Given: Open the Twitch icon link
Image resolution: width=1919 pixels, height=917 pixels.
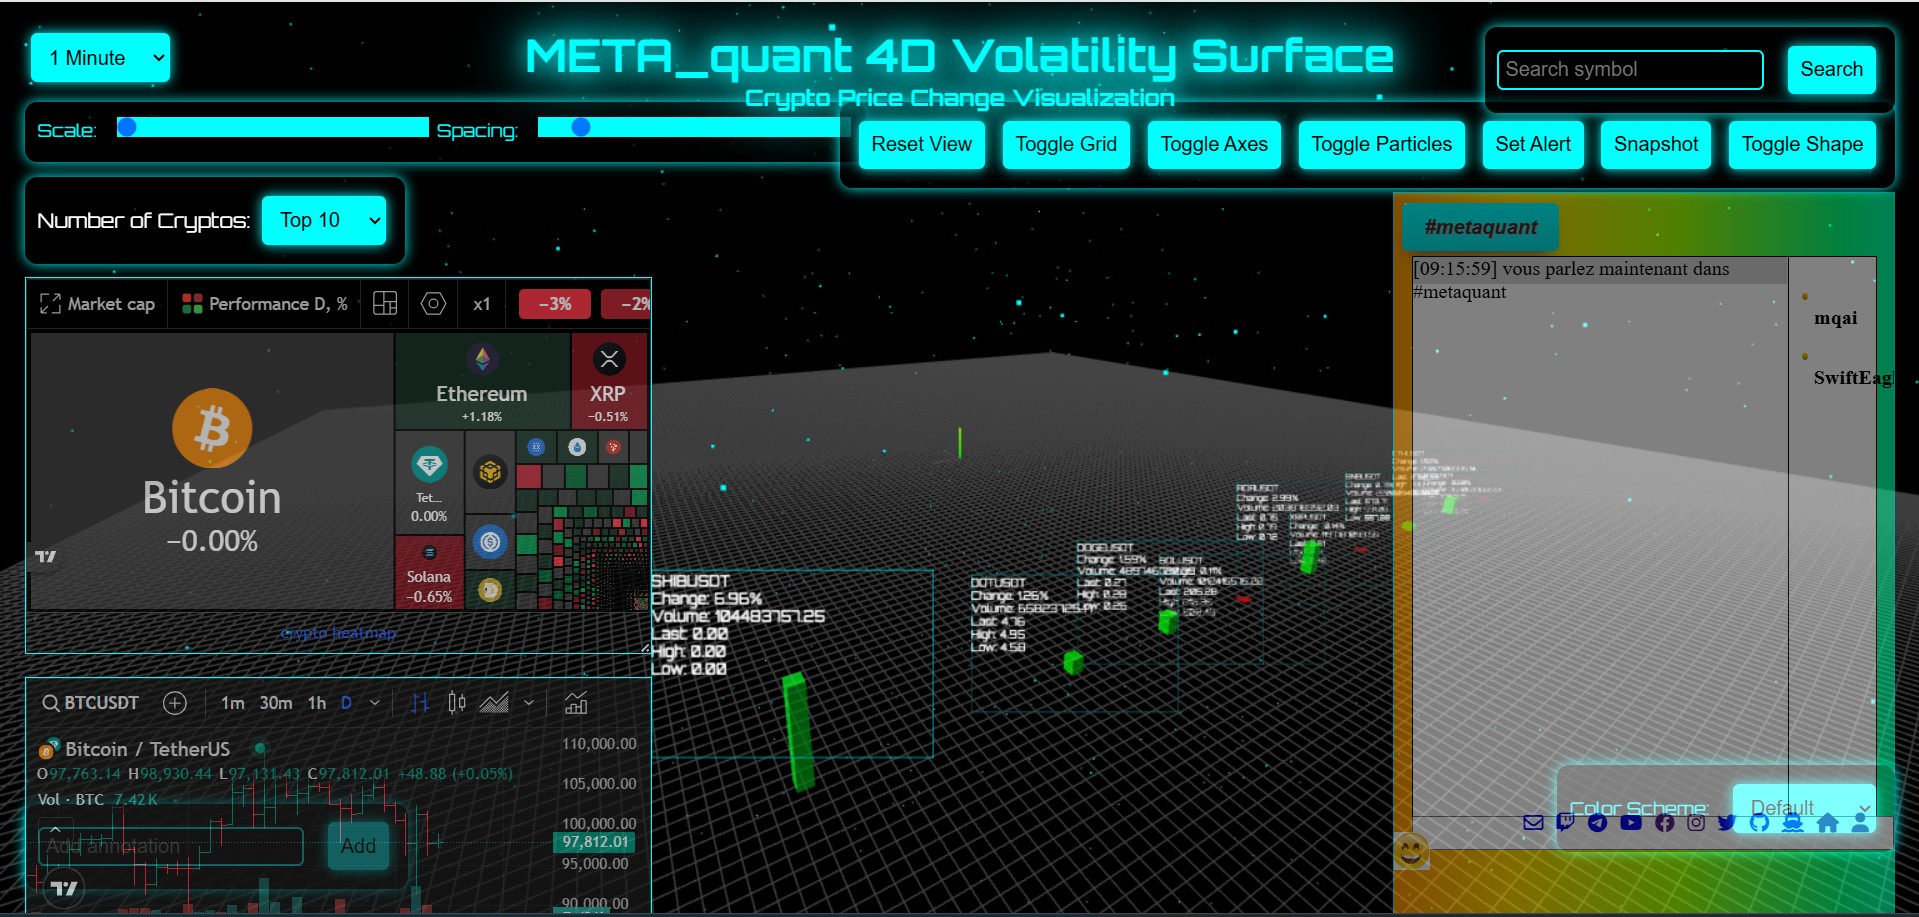Looking at the screenshot, I should (x=1565, y=822).
